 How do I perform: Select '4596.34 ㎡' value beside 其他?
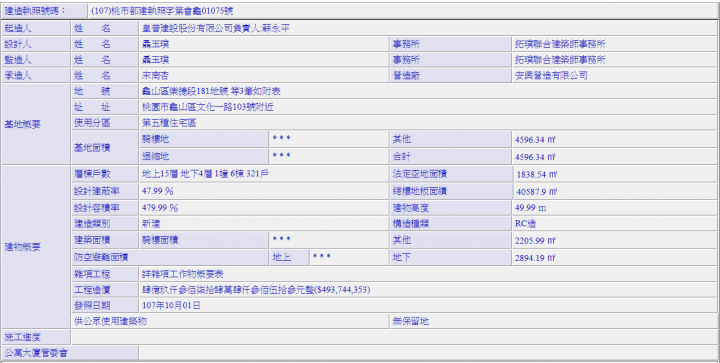coord(535,140)
